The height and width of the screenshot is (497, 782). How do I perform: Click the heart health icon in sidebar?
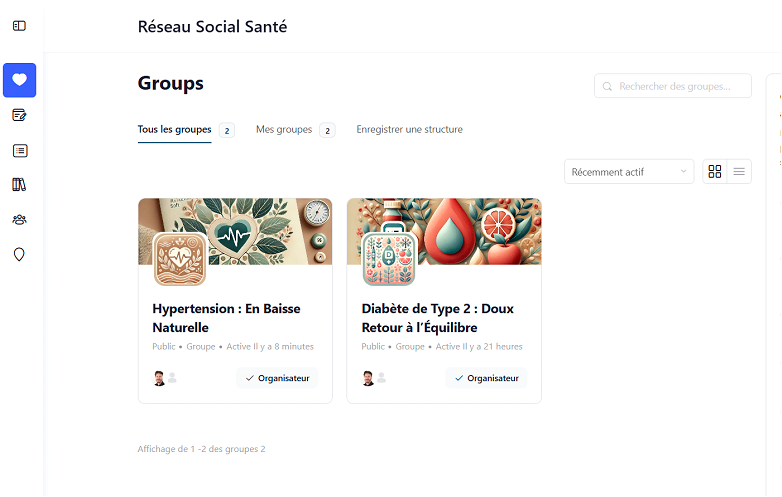(19, 80)
